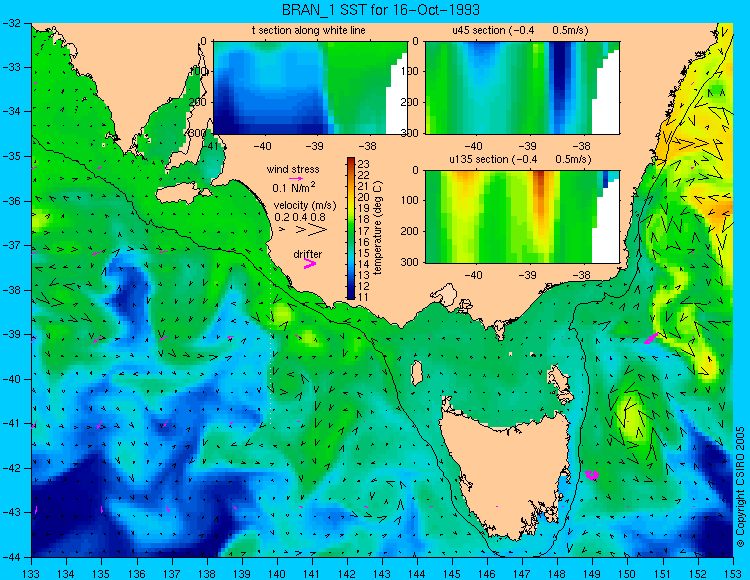Select the CSIRO 2005 copyright text
Viewport: 750px width, 580px height.
pyautogui.click(x=740, y=487)
